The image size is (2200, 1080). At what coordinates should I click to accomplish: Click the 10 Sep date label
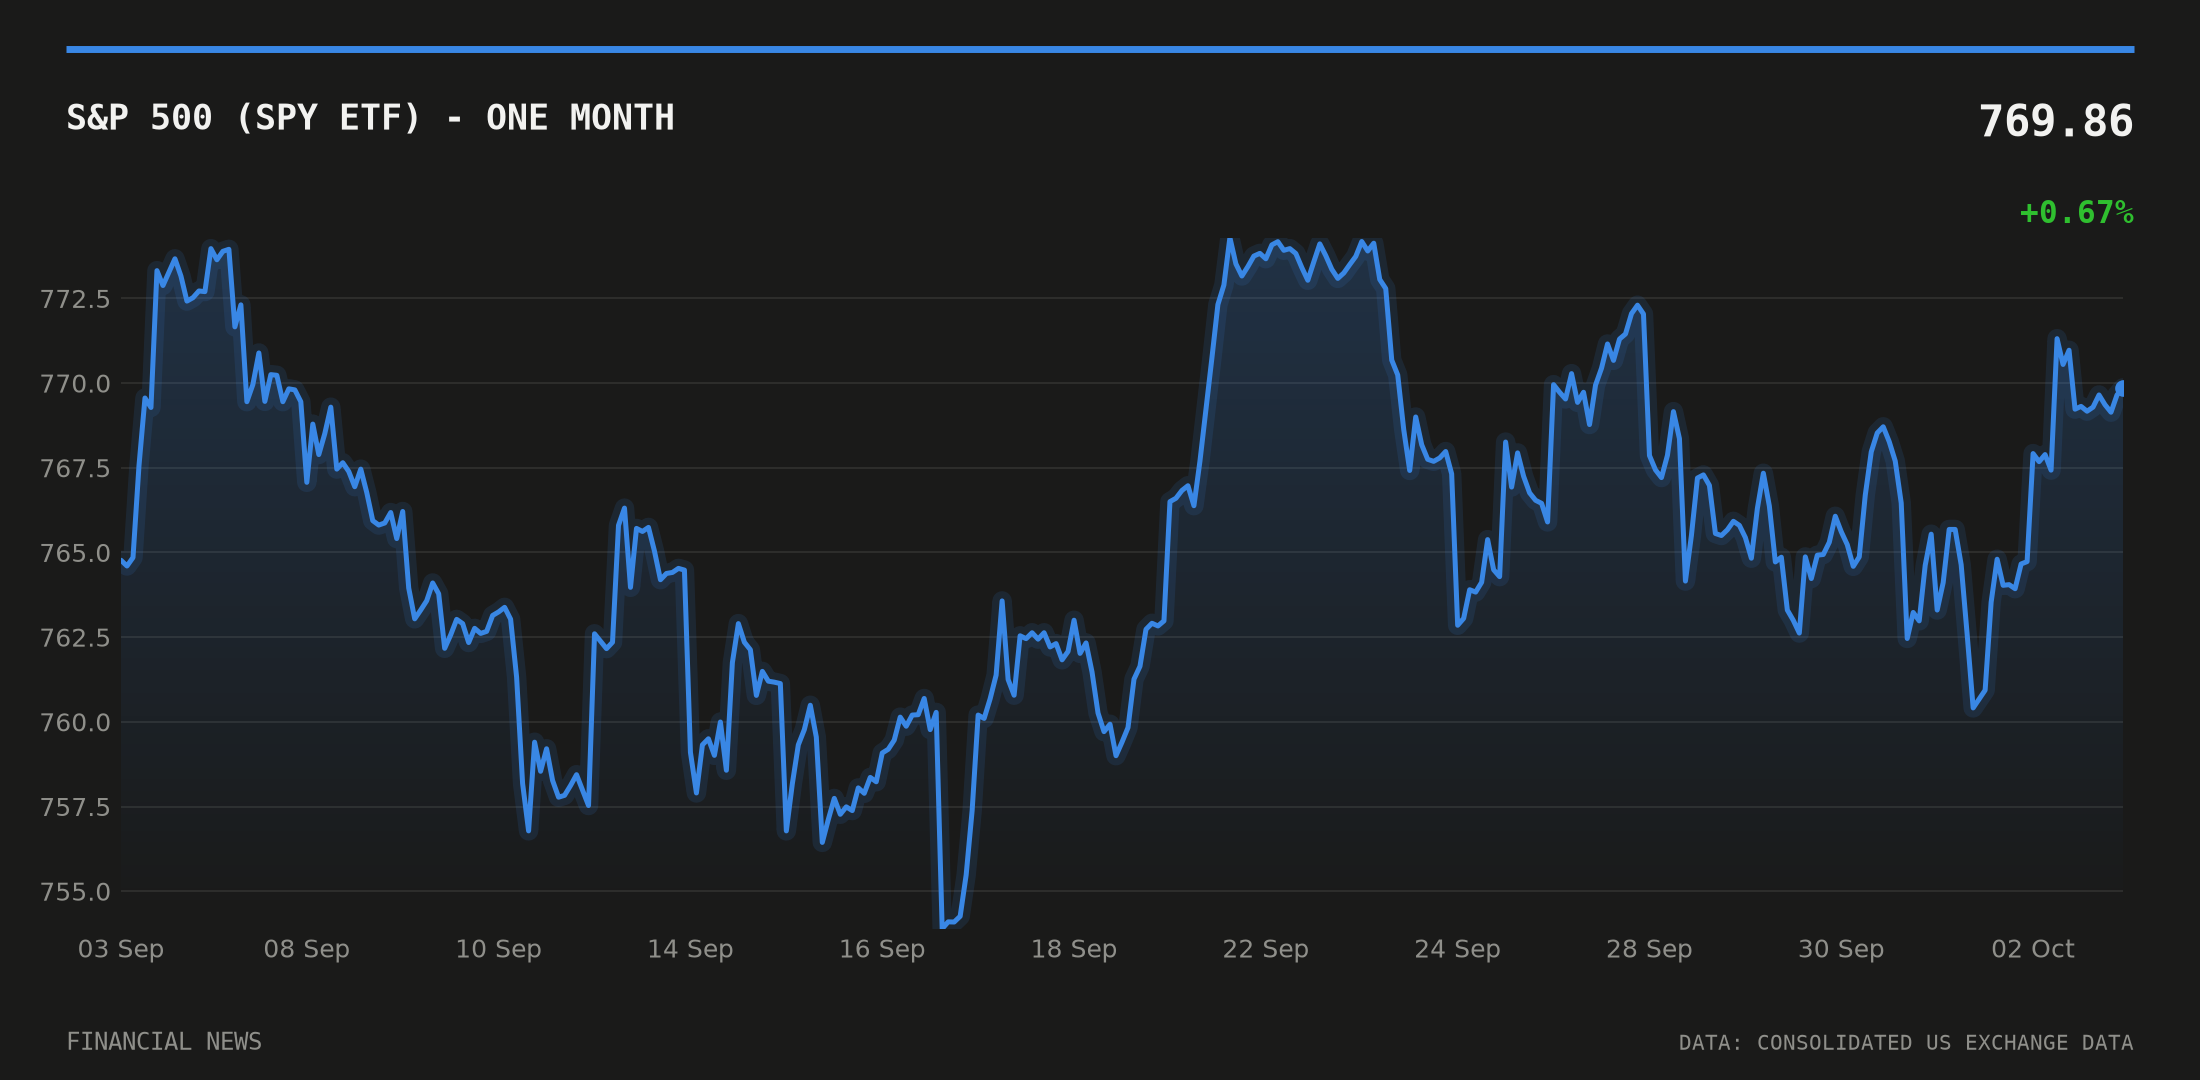coord(499,949)
